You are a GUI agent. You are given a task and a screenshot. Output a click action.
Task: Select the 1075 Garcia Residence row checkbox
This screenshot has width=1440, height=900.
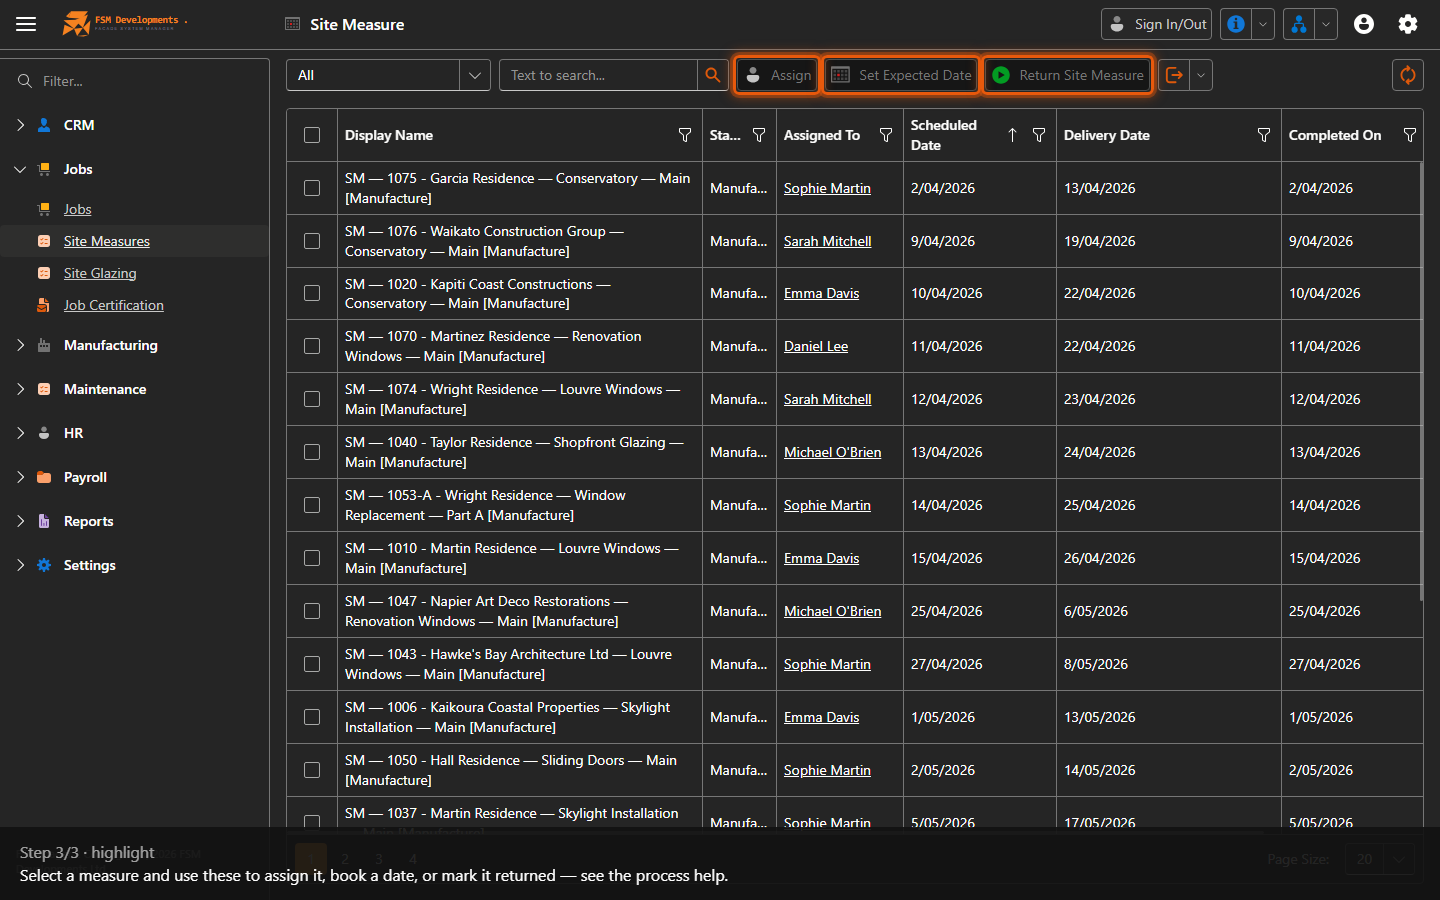click(312, 188)
